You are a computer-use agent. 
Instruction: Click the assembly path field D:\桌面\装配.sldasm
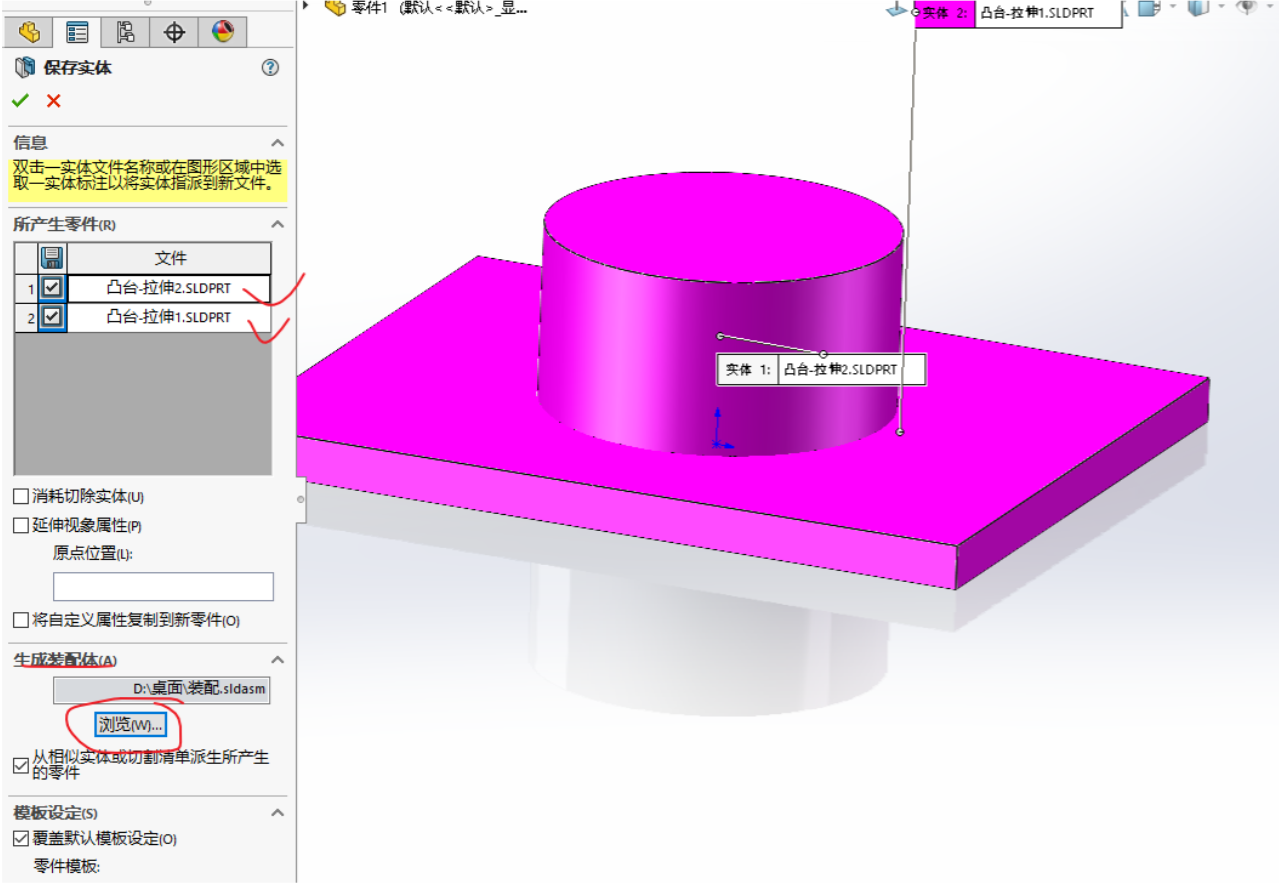tap(161, 690)
